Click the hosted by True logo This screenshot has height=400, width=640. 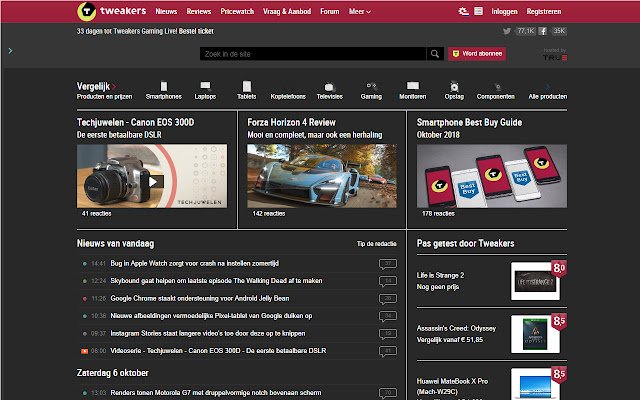coord(555,55)
